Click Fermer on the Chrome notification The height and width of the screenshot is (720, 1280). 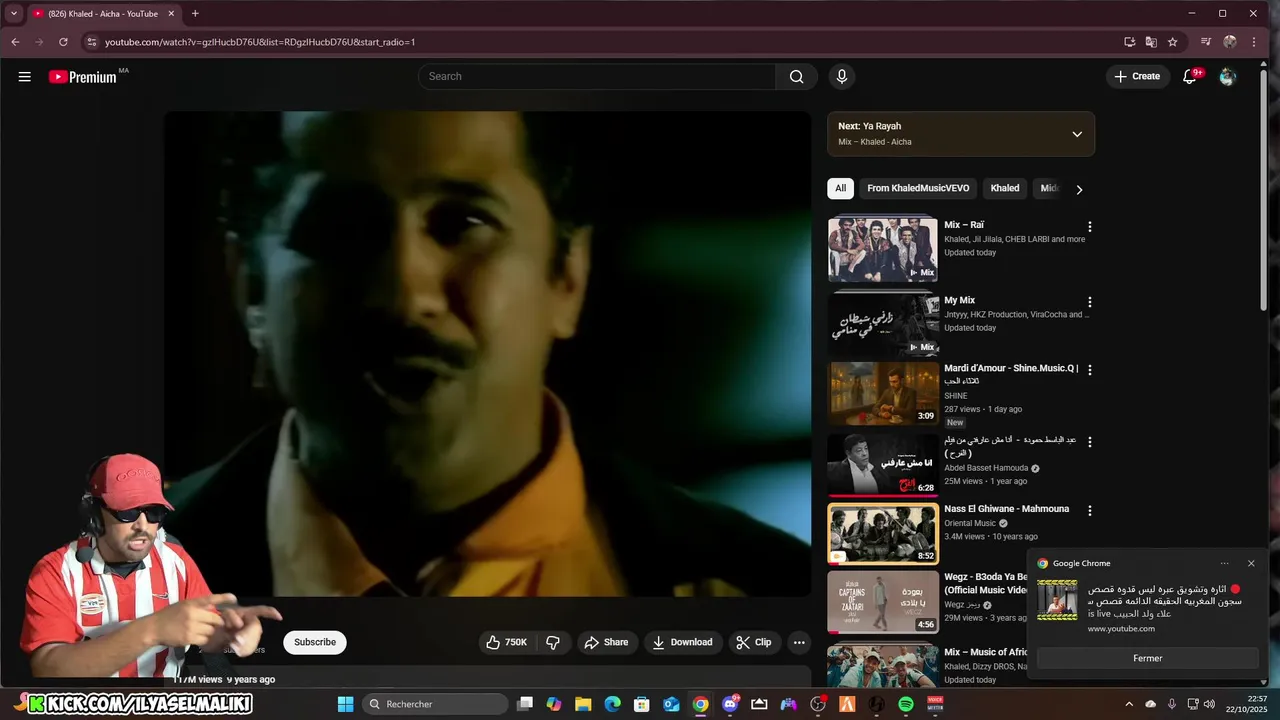click(1147, 658)
